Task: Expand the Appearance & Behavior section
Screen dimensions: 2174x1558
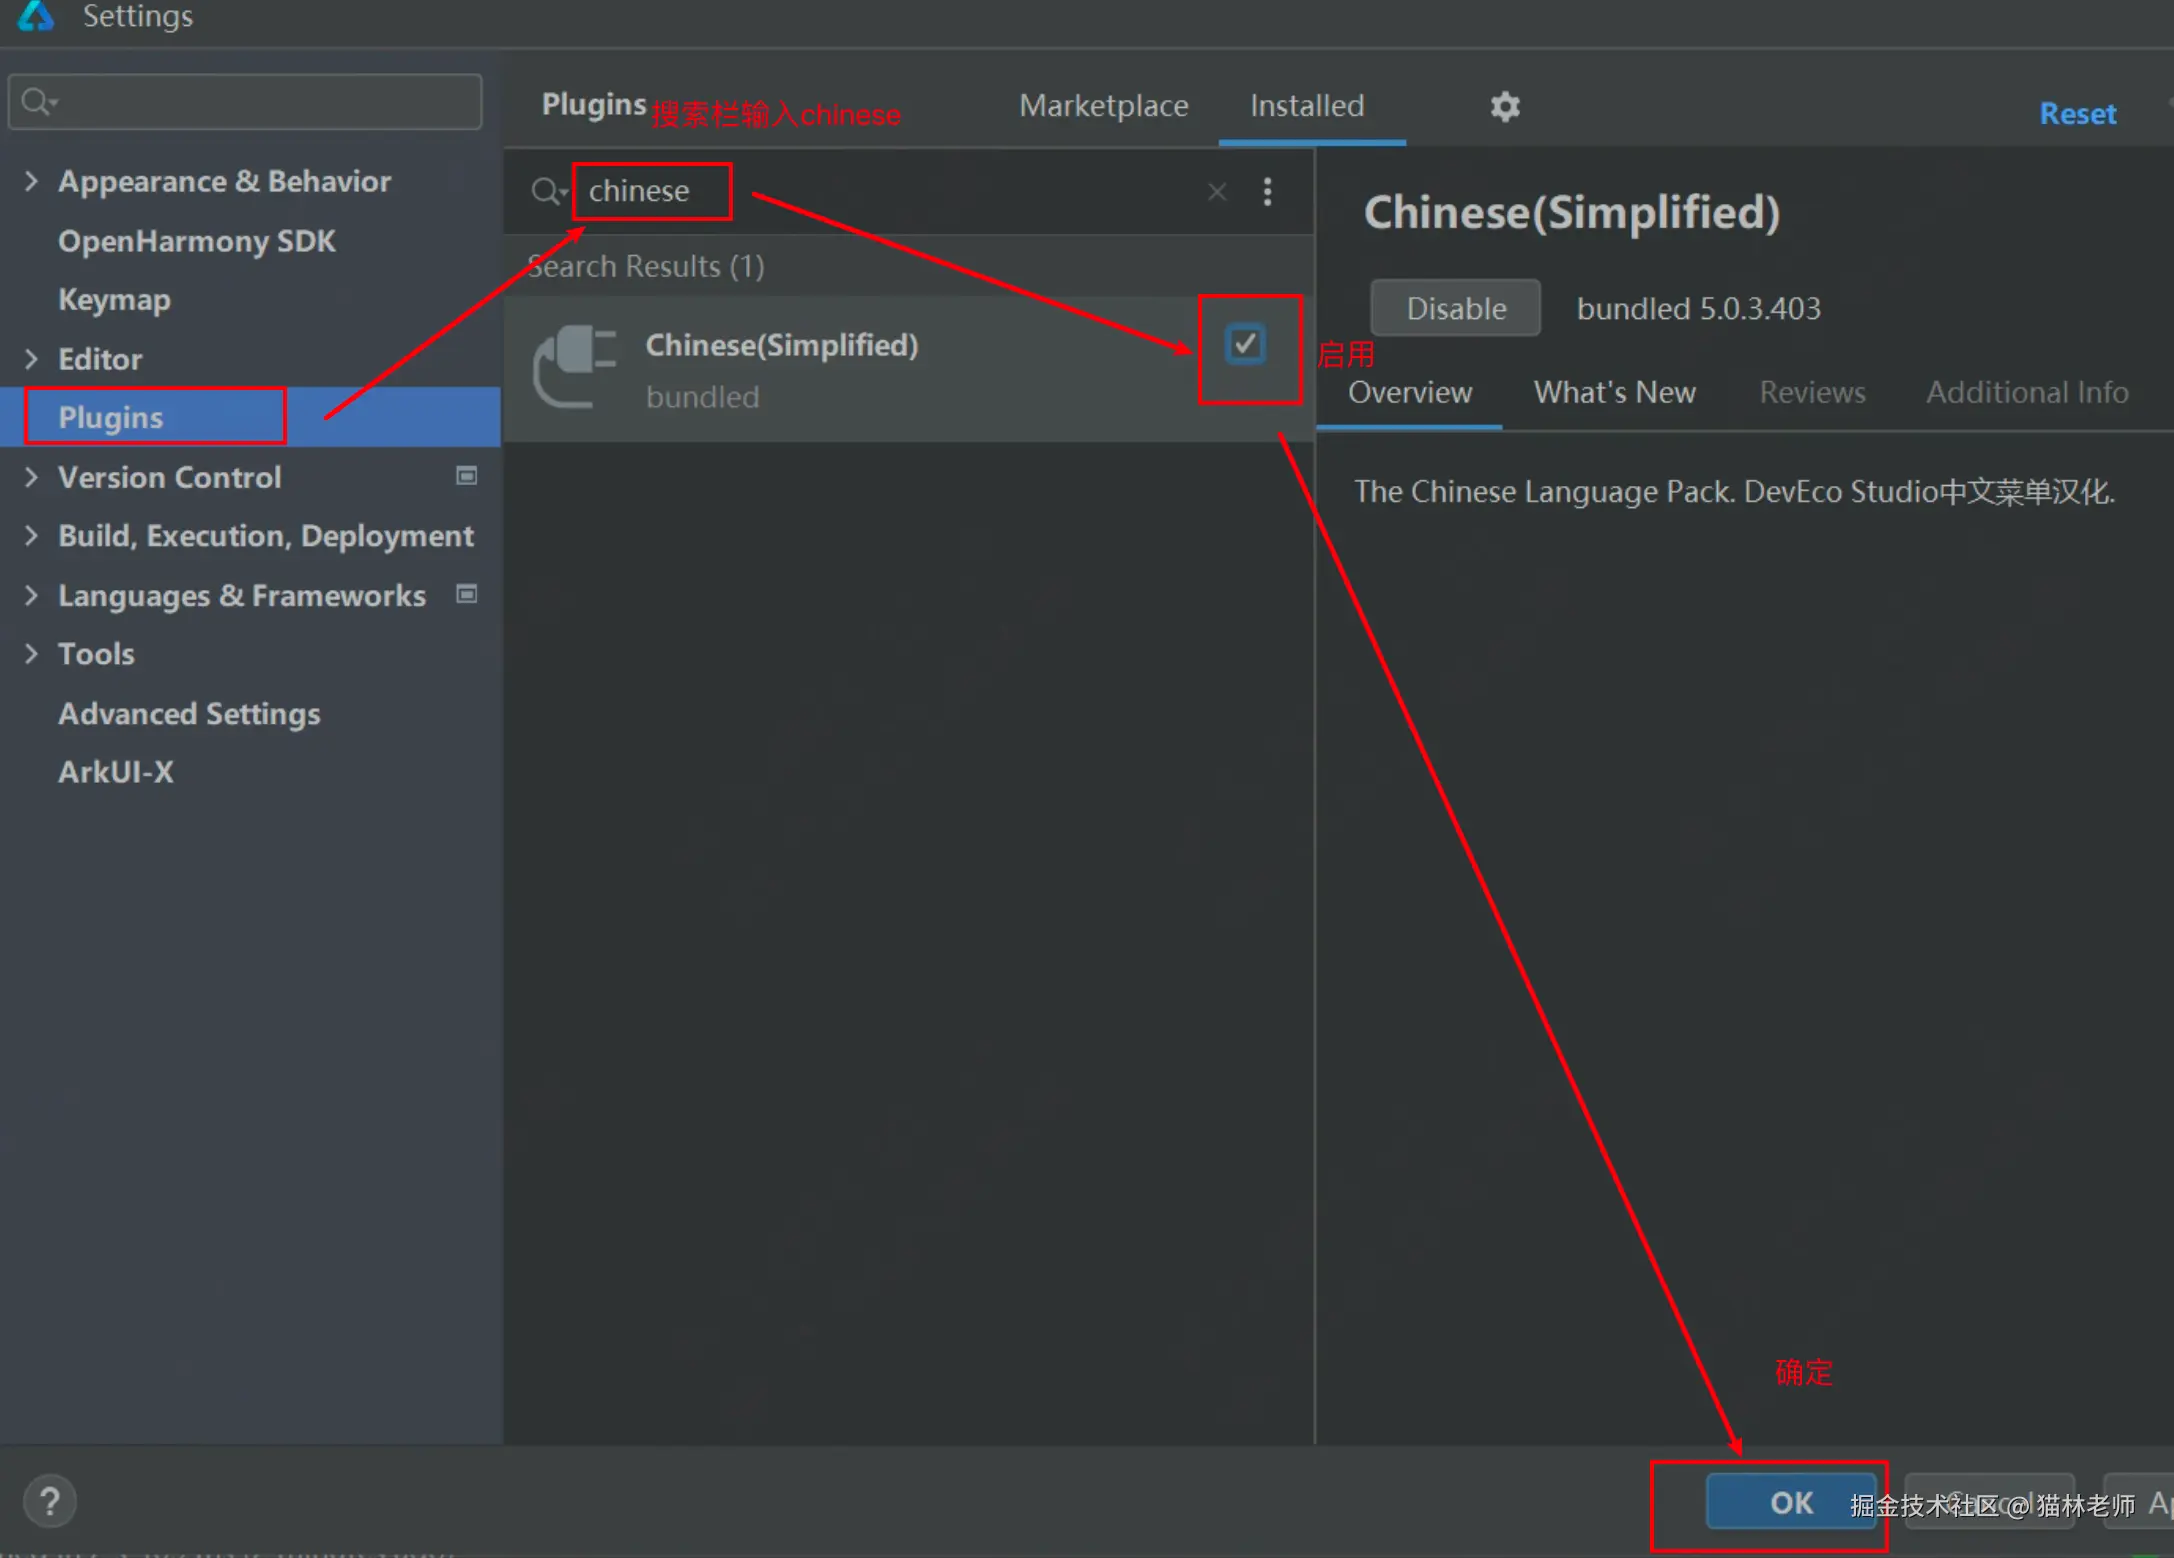Action: tap(31, 181)
